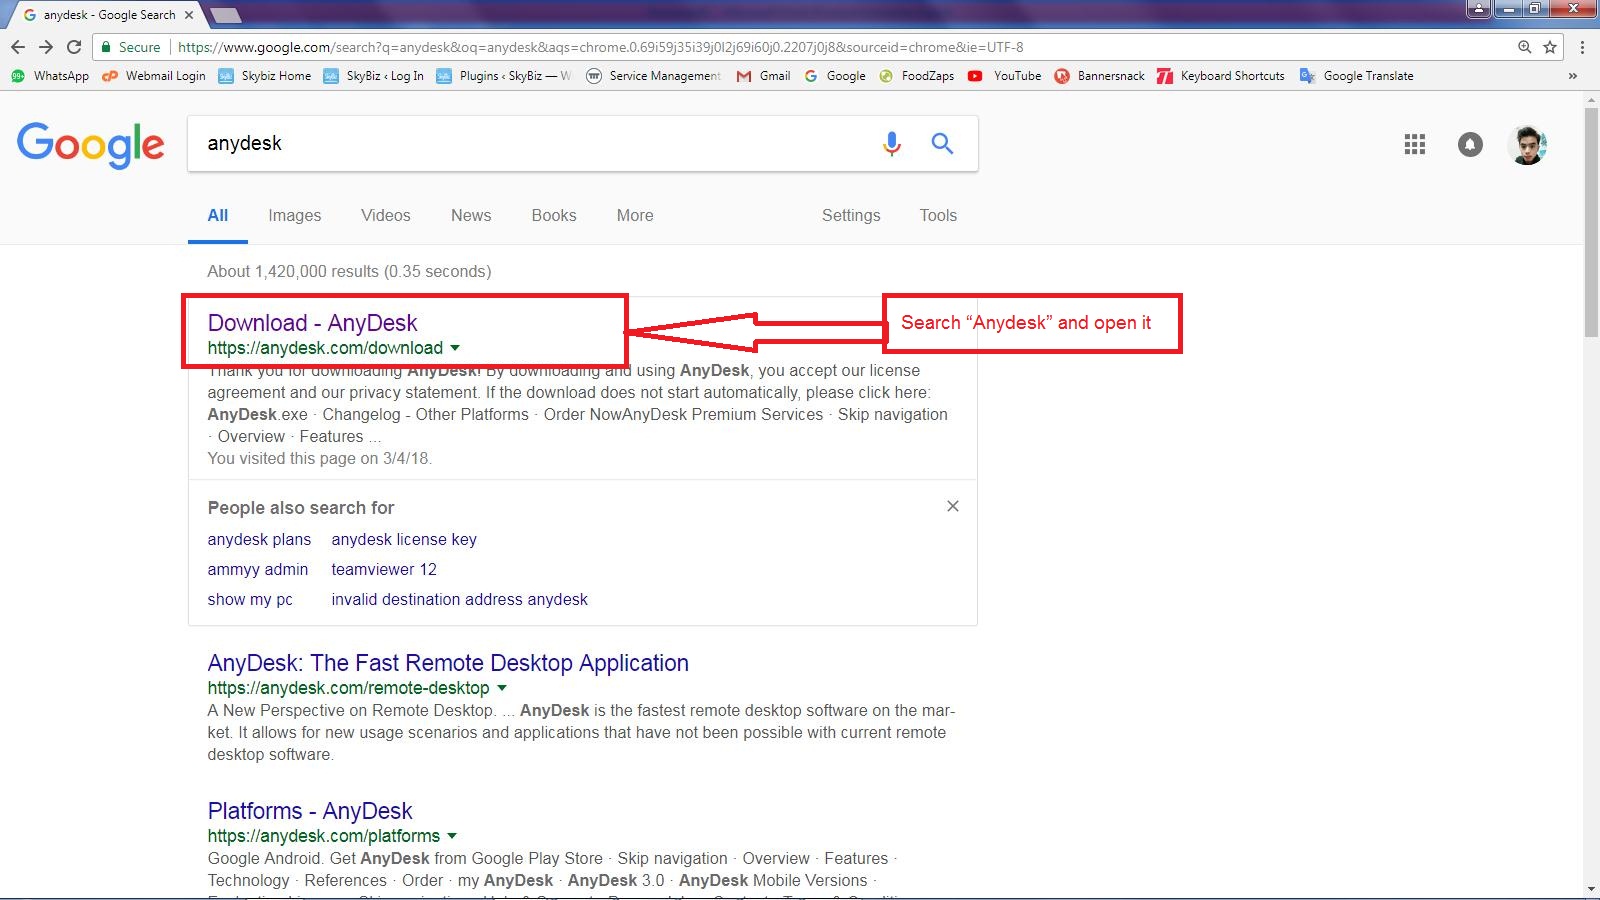Open the Chrome three-dot menu
Viewport: 1600px width, 900px height.
tap(1582, 47)
